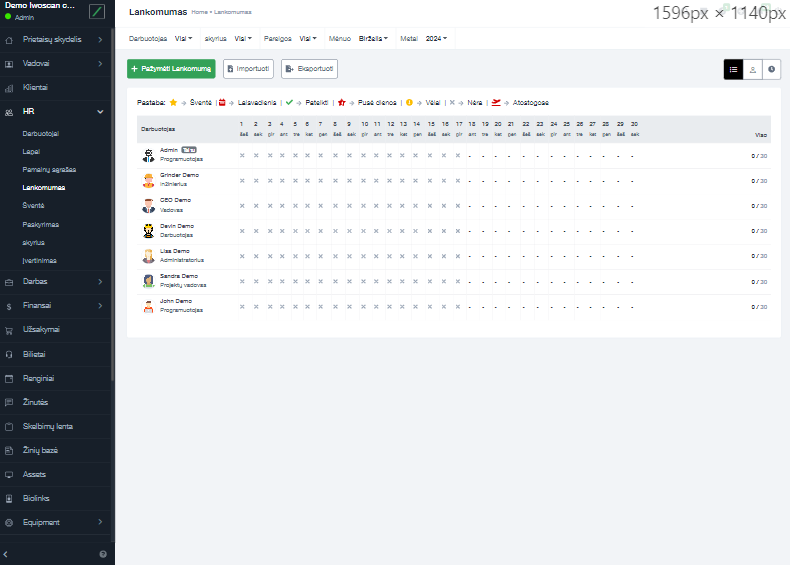Open Bilietai headset icon in sidebar
The image size is (790, 565).
click(9, 354)
